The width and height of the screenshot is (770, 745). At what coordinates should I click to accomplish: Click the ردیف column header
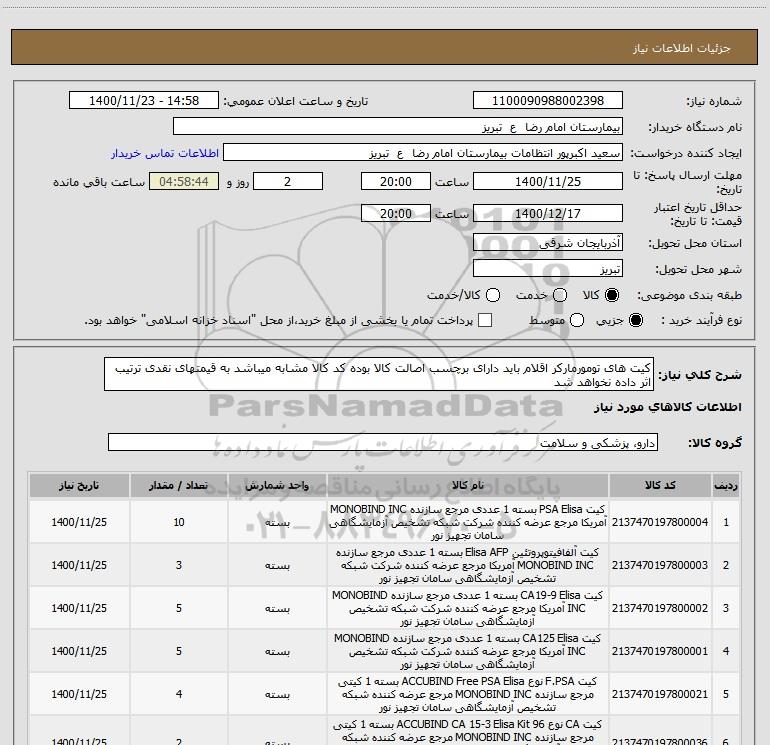click(726, 486)
